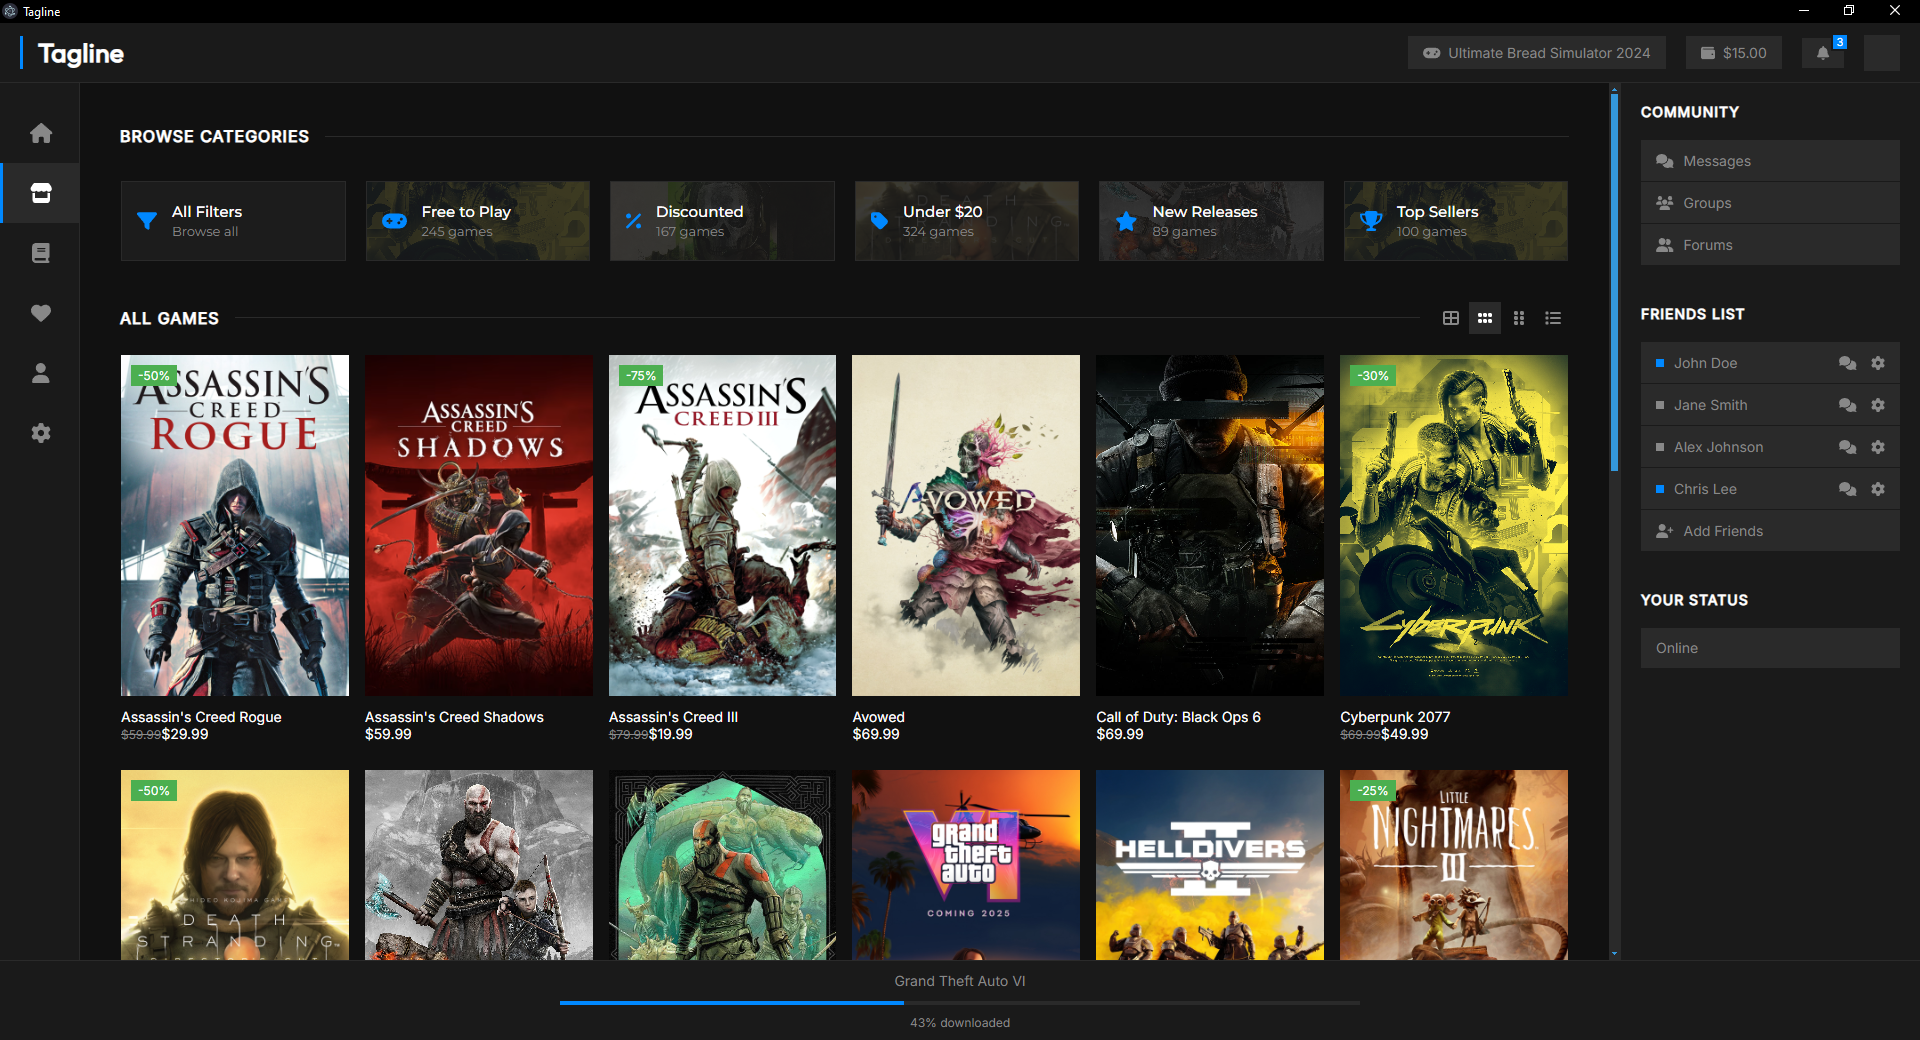The width and height of the screenshot is (1920, 1040).
Task: Switch to medium grid view
Action: 1485,318
